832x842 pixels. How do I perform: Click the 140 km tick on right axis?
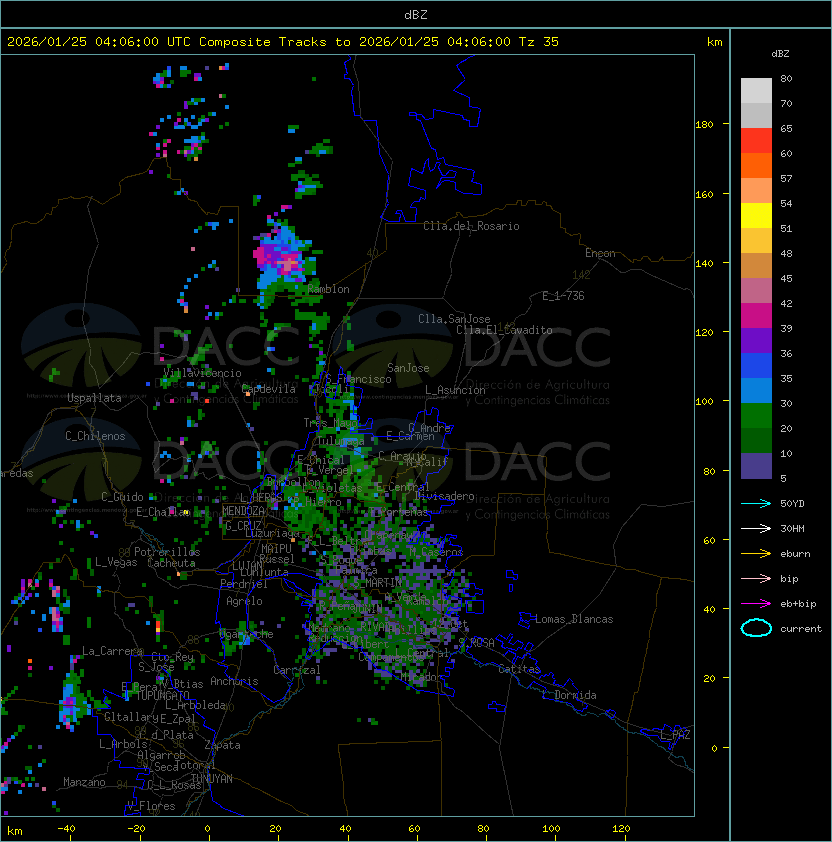coord(704,264)
